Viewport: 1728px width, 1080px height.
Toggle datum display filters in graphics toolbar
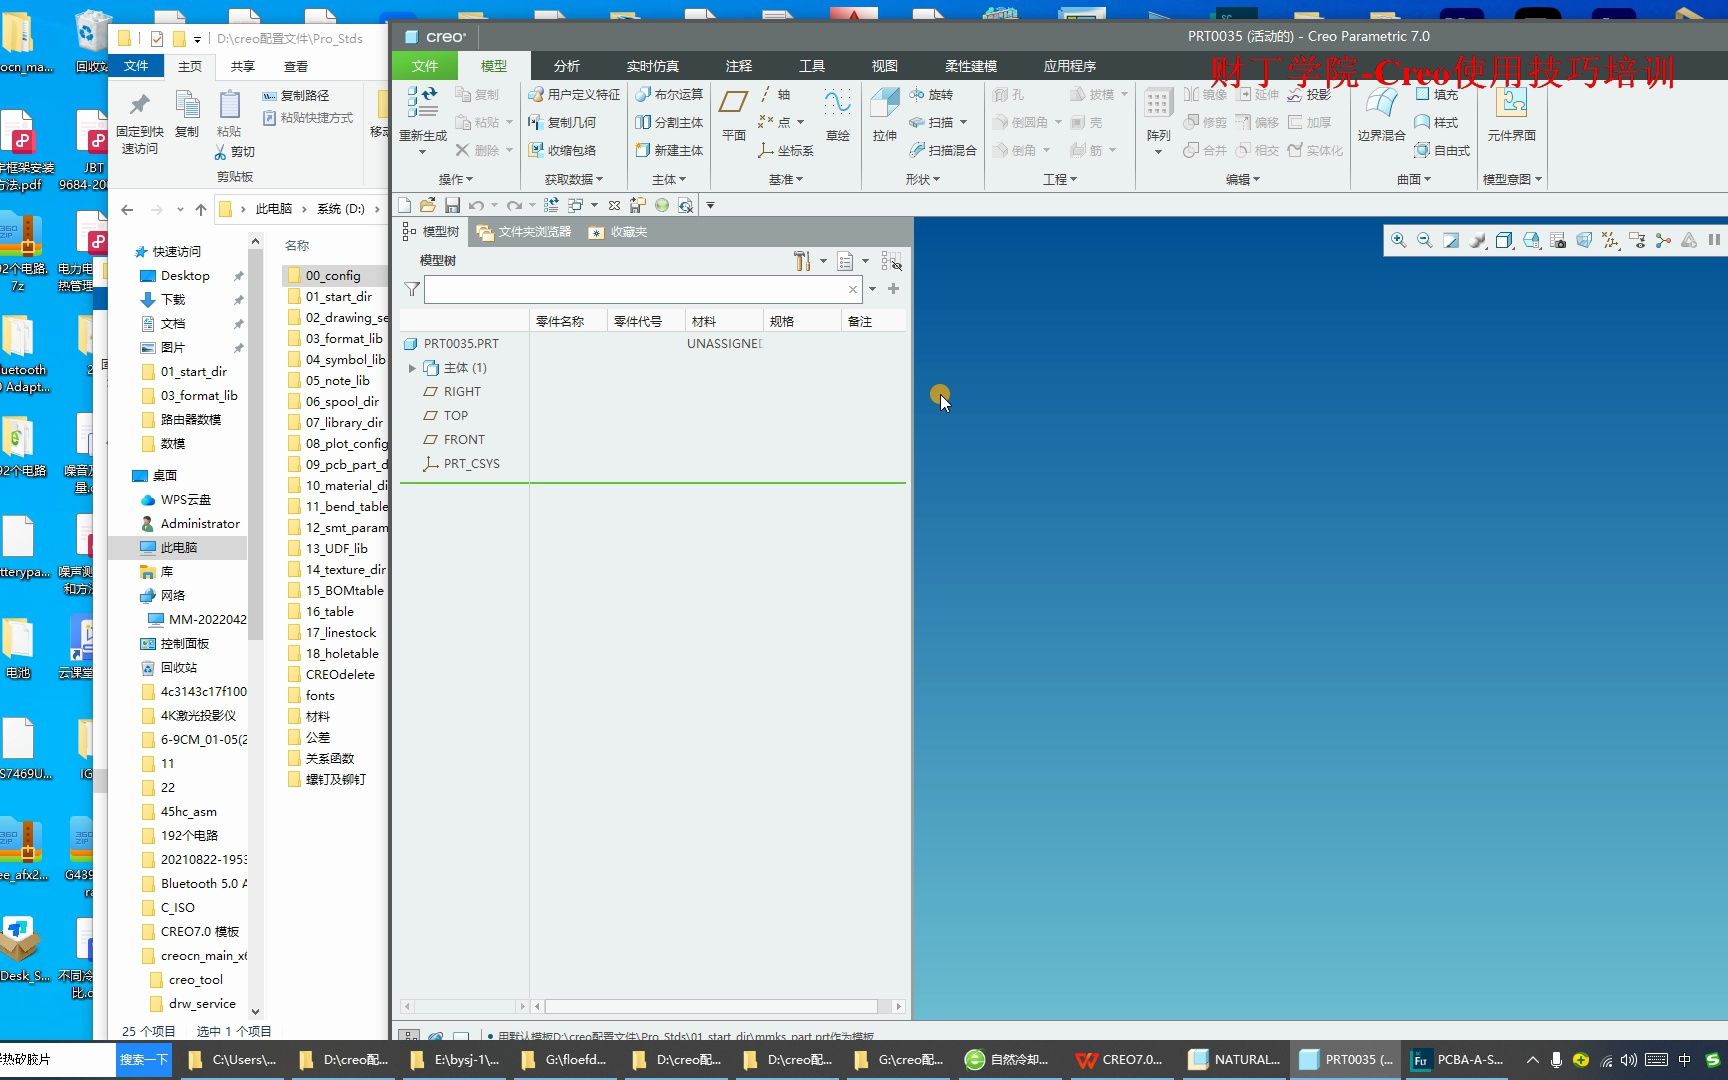[x=1610, y=240]
